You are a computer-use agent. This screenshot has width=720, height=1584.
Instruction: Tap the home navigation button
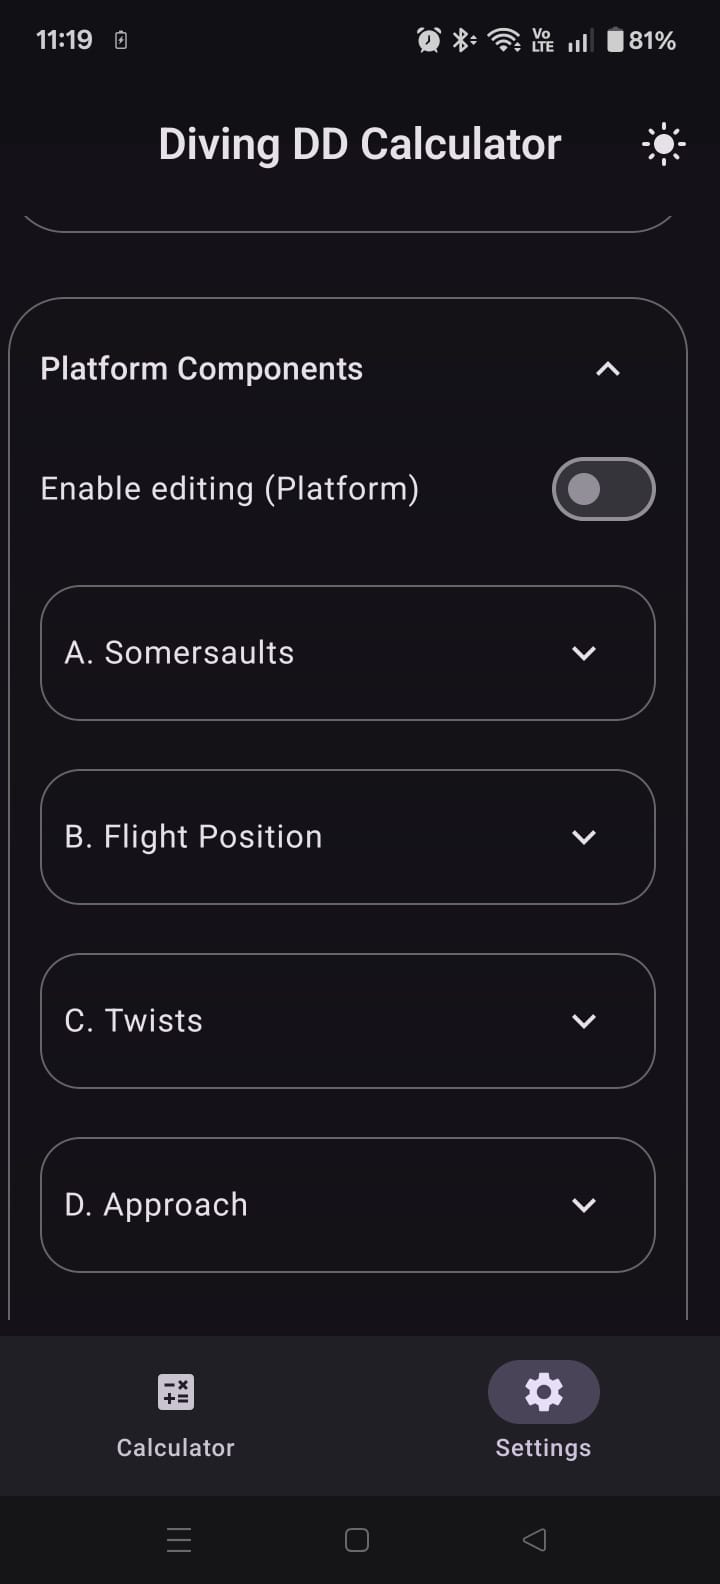coord(356,1540)
